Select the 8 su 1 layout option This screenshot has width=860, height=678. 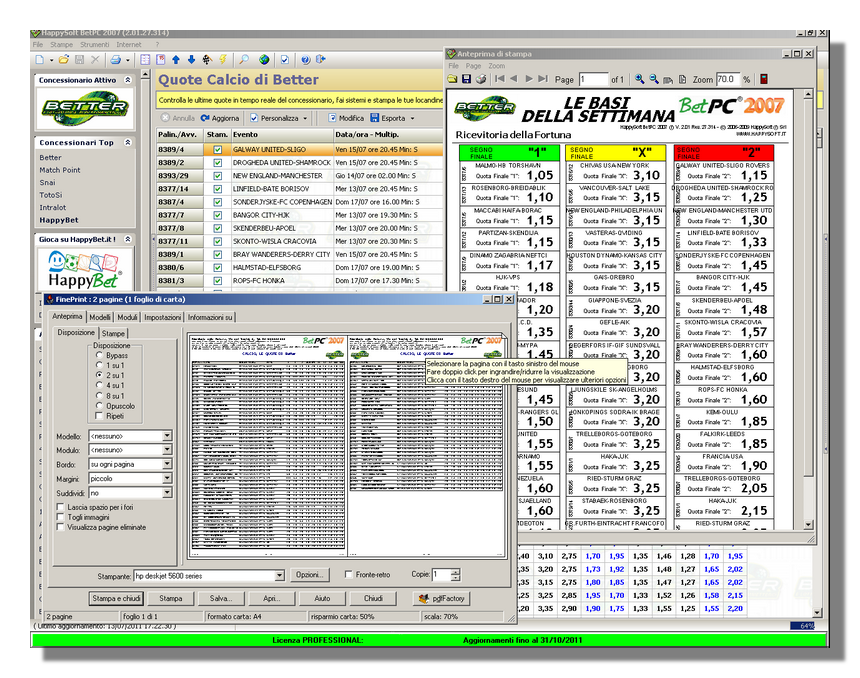99,396
